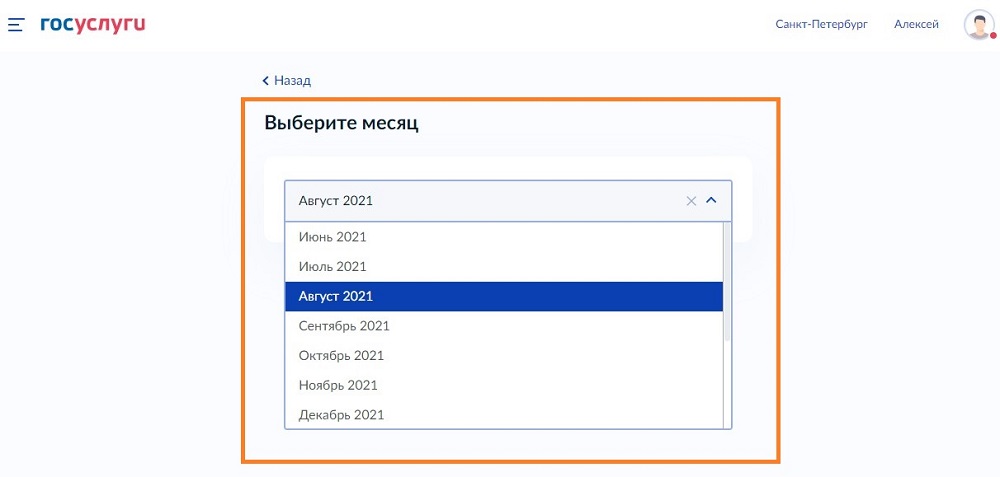Click the red notification dot on avatar
Screen dimensions: 1000x477
pyautogui.click(x=993, y=36)
